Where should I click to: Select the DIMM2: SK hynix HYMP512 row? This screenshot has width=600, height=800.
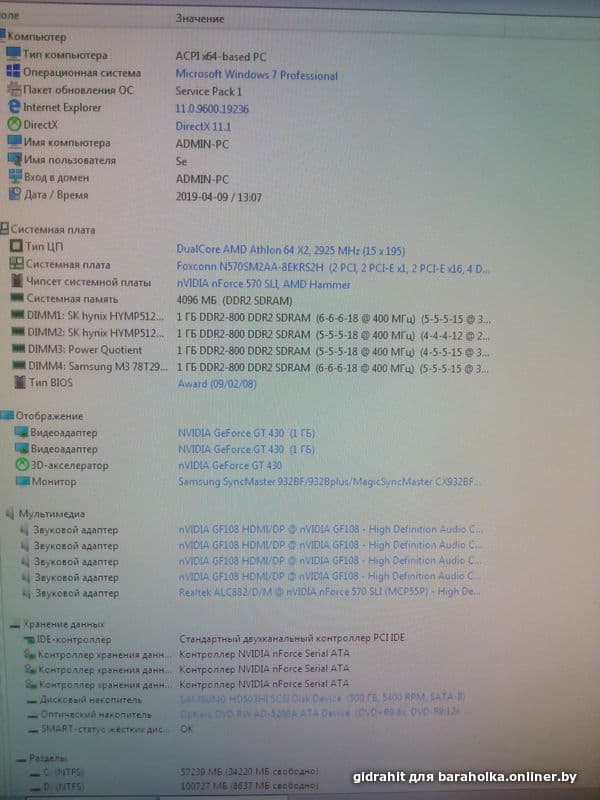tap(250, 334)
